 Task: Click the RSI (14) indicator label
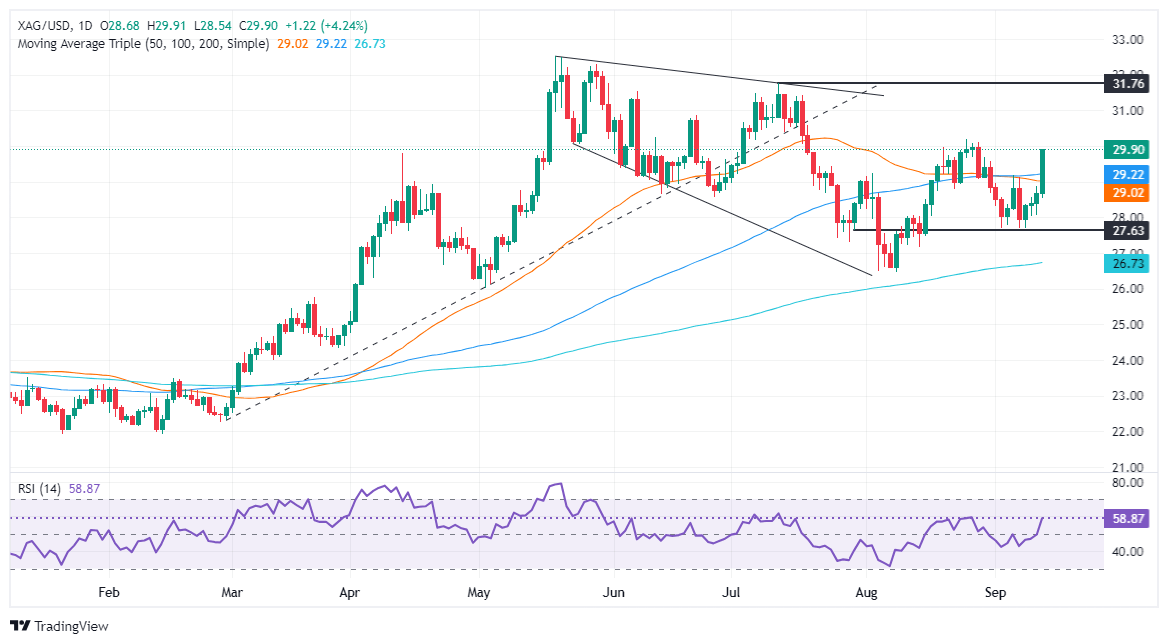(39, 489)
